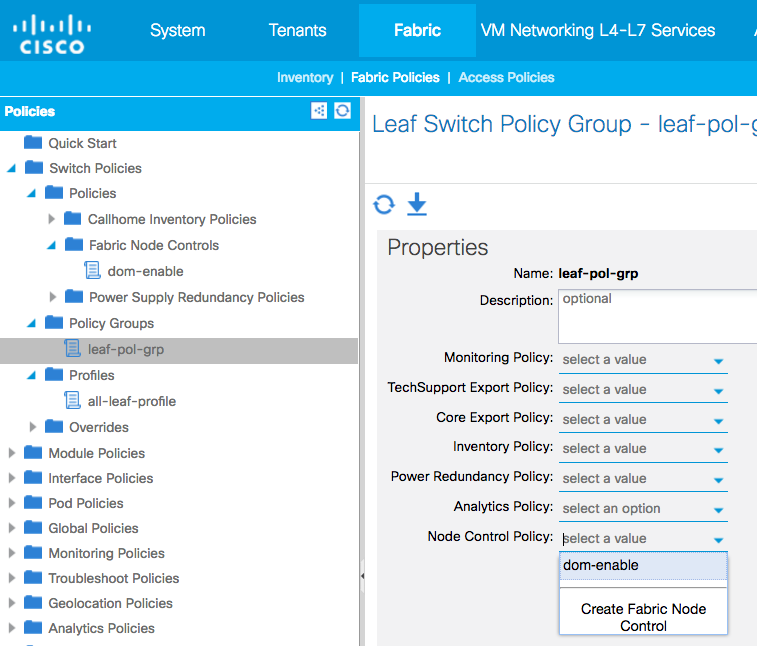This screenshot has width=757, height=646.
Task: Switch to the Tenants tab
Action: pos(298,30)
